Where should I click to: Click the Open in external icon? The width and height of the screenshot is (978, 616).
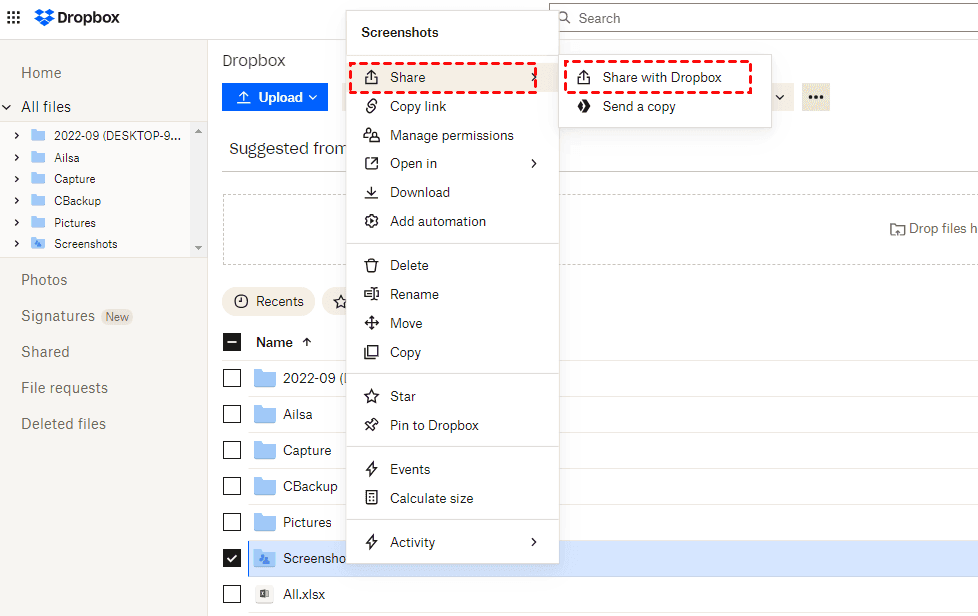[x=371, y=163]
